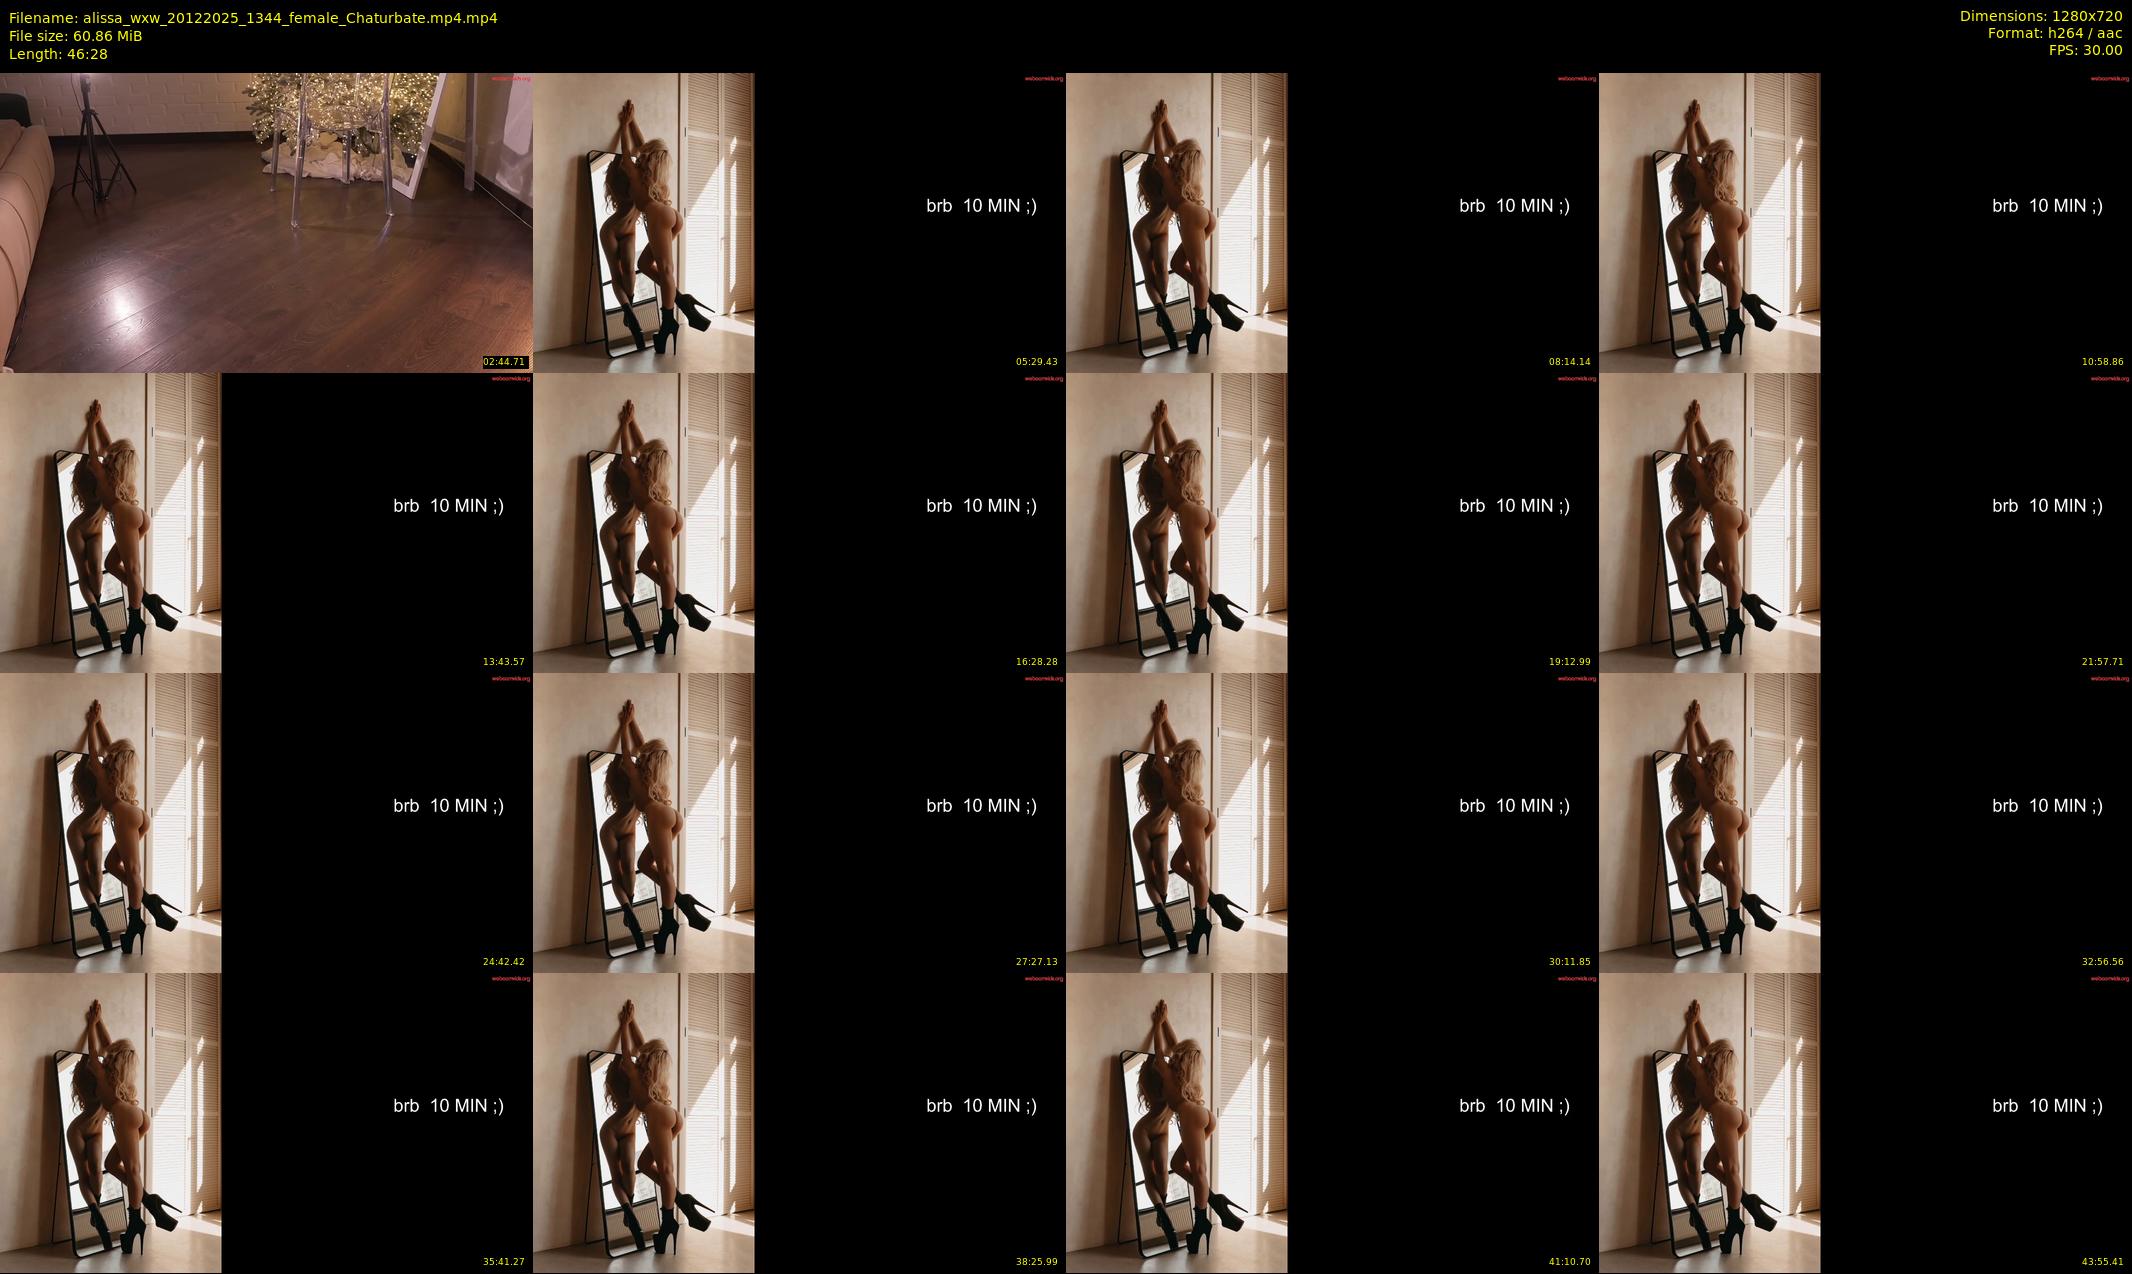Screen dimensions: 2132x1274
Task: Open the thumbnail at 30:11.85
Action: point(1332,822)
